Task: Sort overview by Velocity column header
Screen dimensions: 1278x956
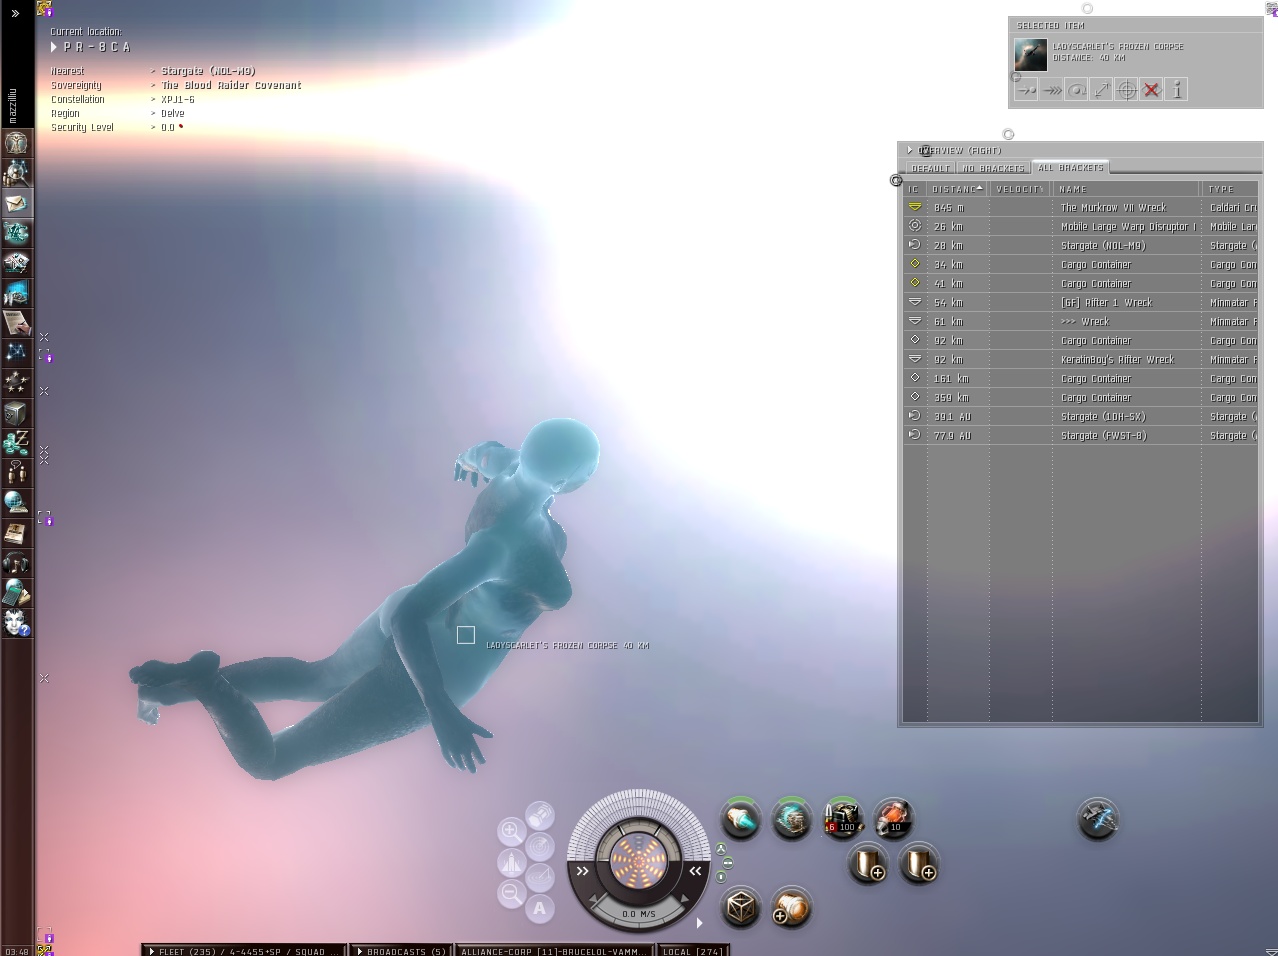Action: click(x=1021, y=189)
